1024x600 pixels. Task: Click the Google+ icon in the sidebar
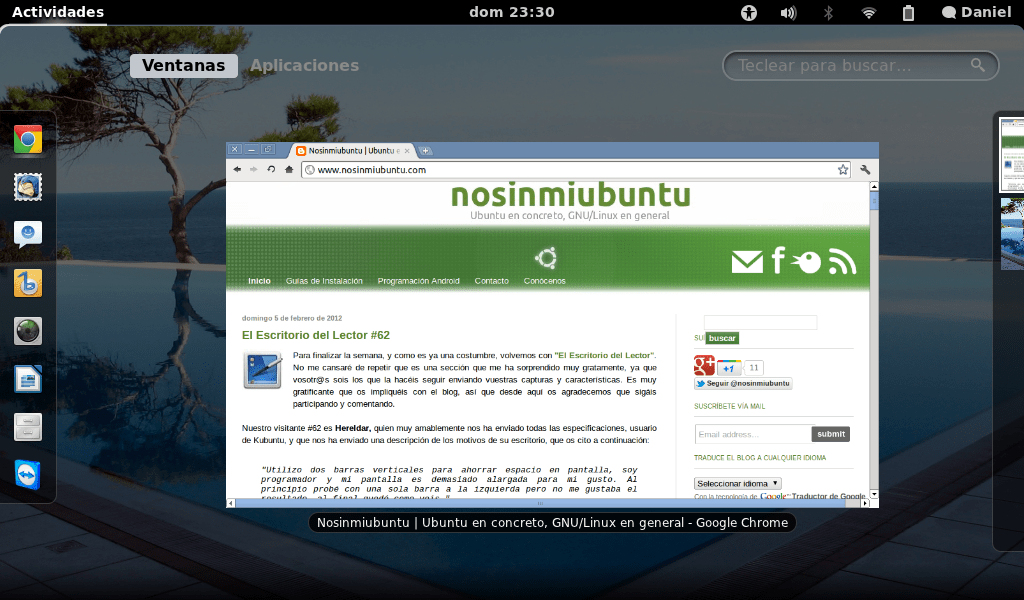coord(704,365)
